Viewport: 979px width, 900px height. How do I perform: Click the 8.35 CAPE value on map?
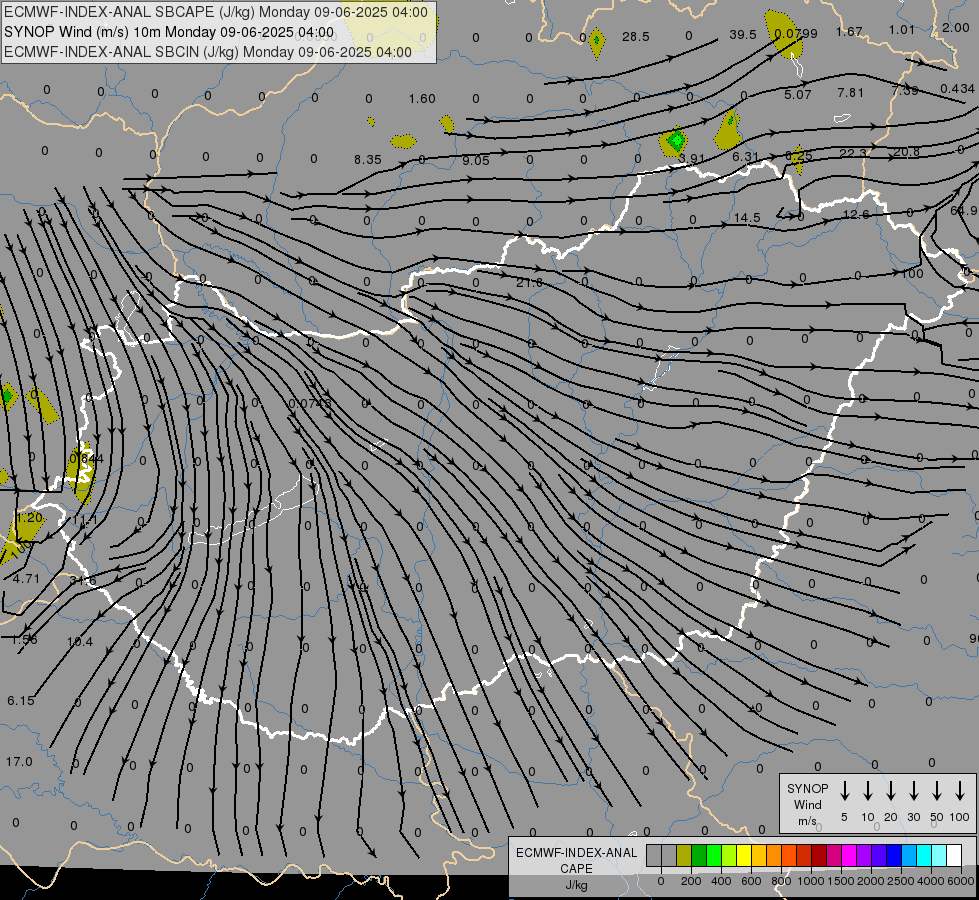point(368,160)
